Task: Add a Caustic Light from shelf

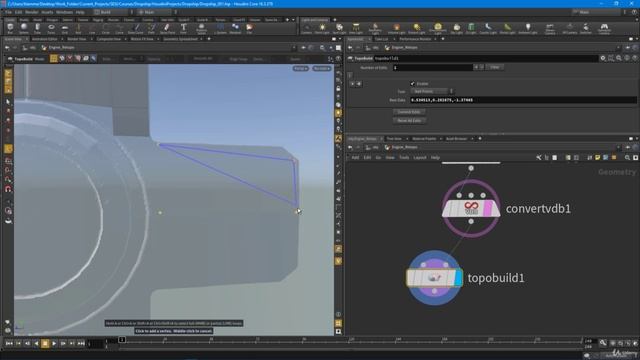Action: pos(488,29)
